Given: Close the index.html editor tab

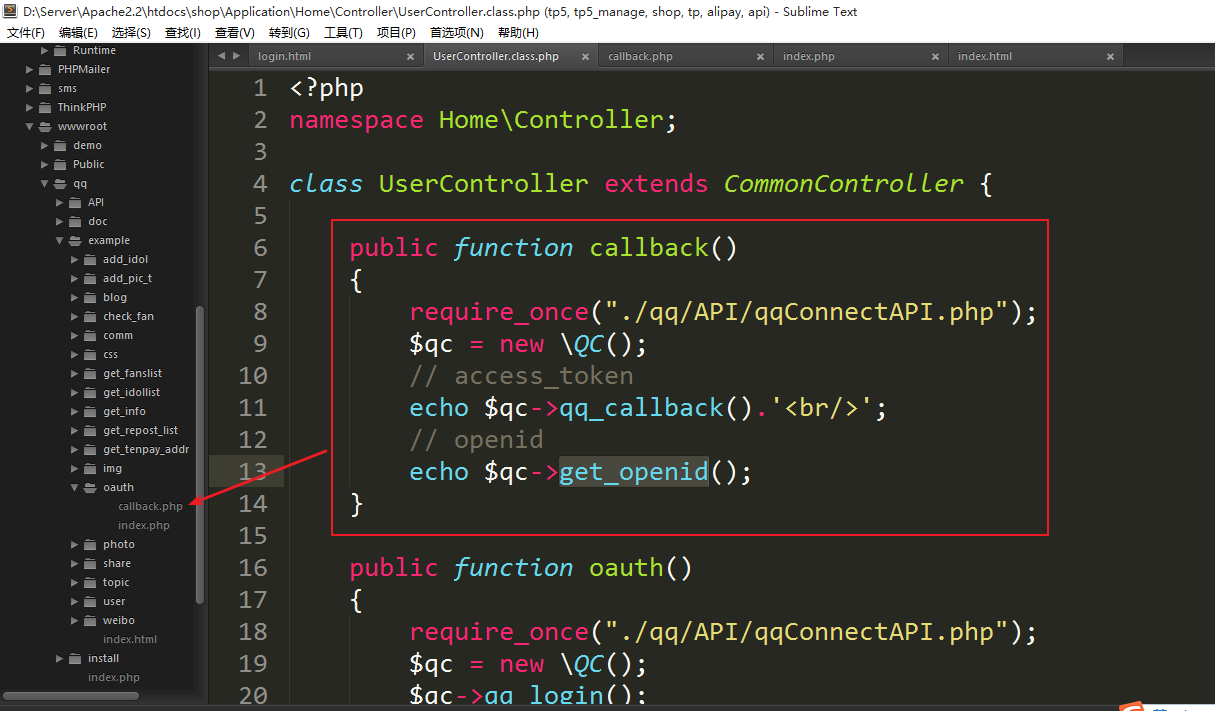Looking at the screenshot, I should [x=1111, y=57].
